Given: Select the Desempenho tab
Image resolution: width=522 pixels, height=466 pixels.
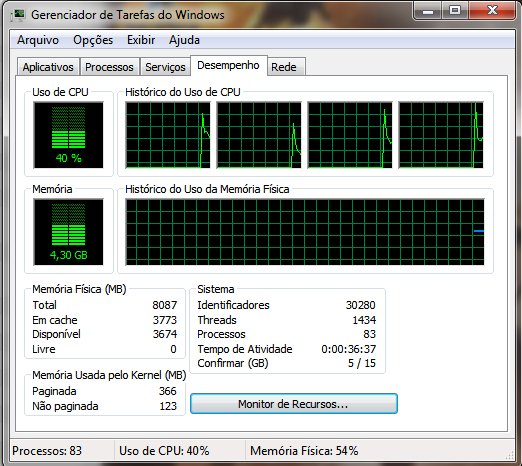Looking at the screenshot, I should pos(228,65).
